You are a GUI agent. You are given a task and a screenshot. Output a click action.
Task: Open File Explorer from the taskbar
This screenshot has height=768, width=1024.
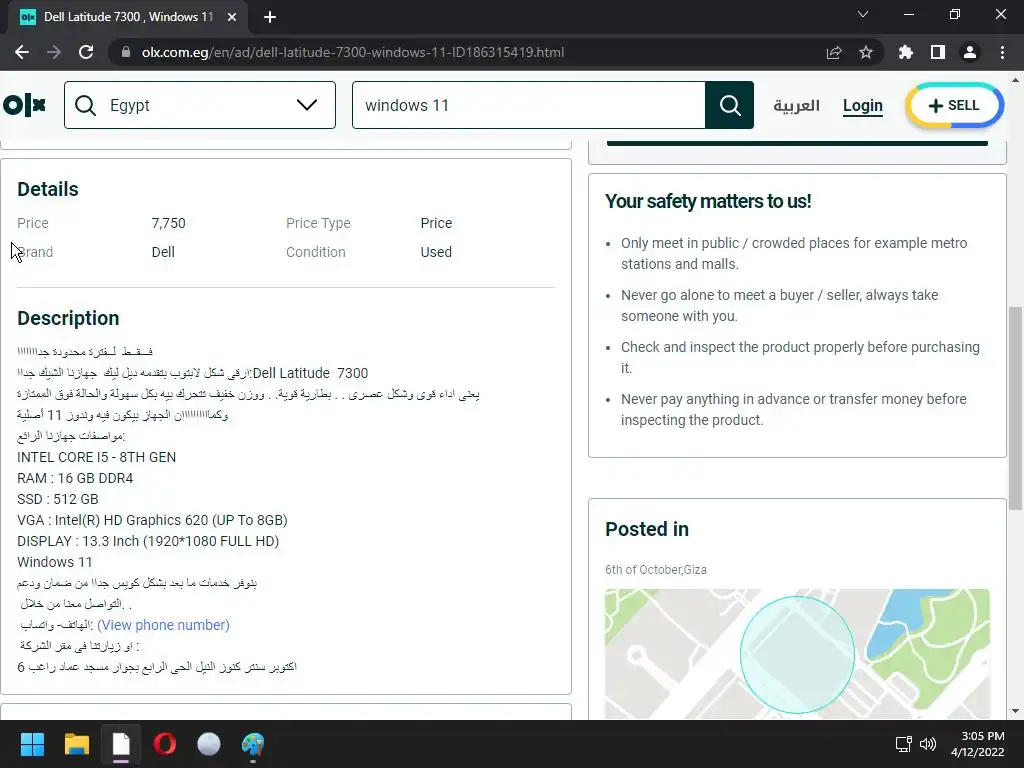76,744
